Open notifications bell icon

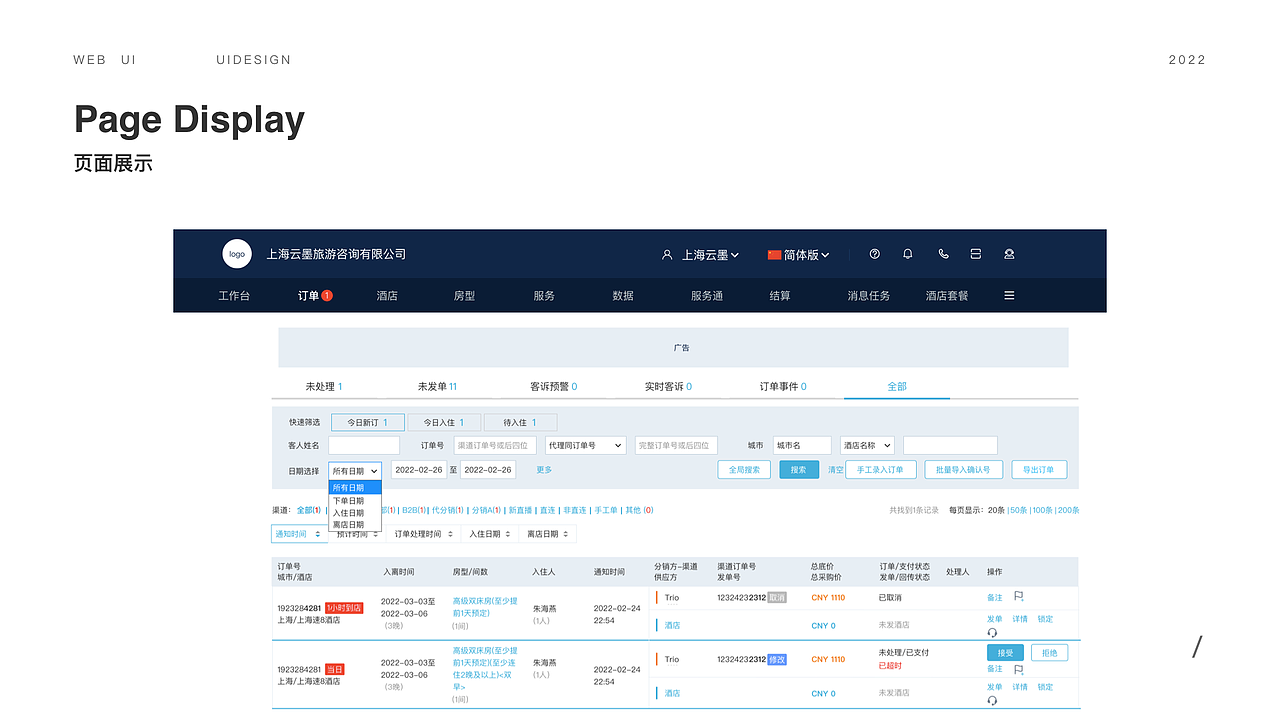pos(908,254)
